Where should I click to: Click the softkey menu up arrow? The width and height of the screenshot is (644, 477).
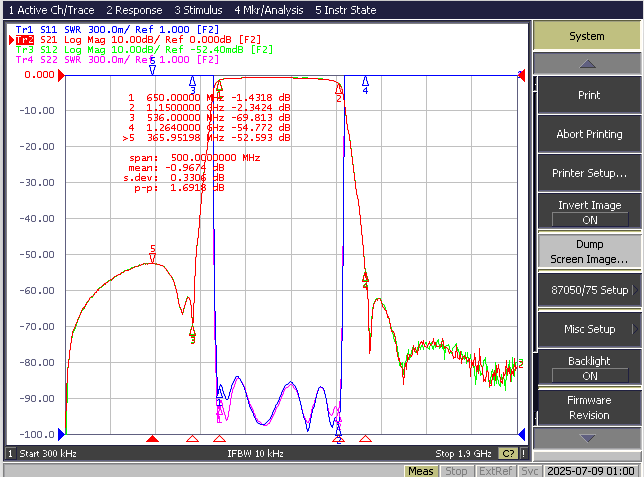(x=587, y=64)
